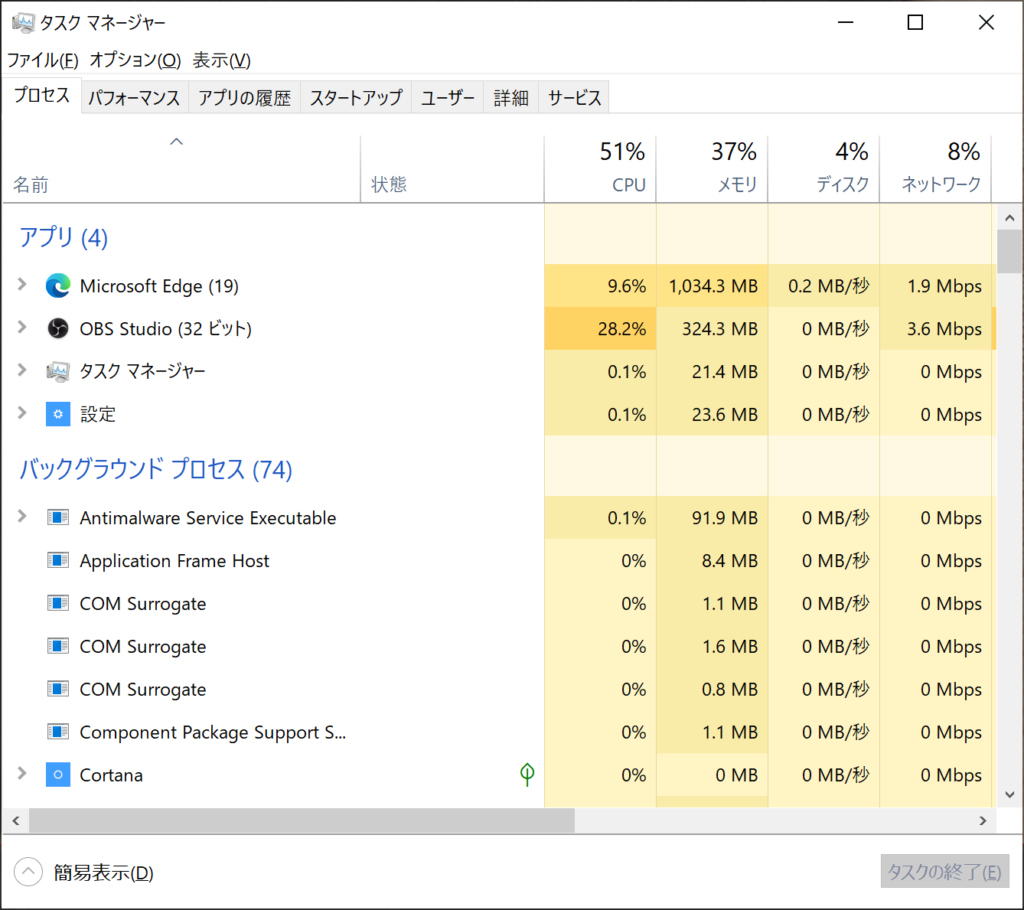Select the プロセス tab

tap(42, 95)
